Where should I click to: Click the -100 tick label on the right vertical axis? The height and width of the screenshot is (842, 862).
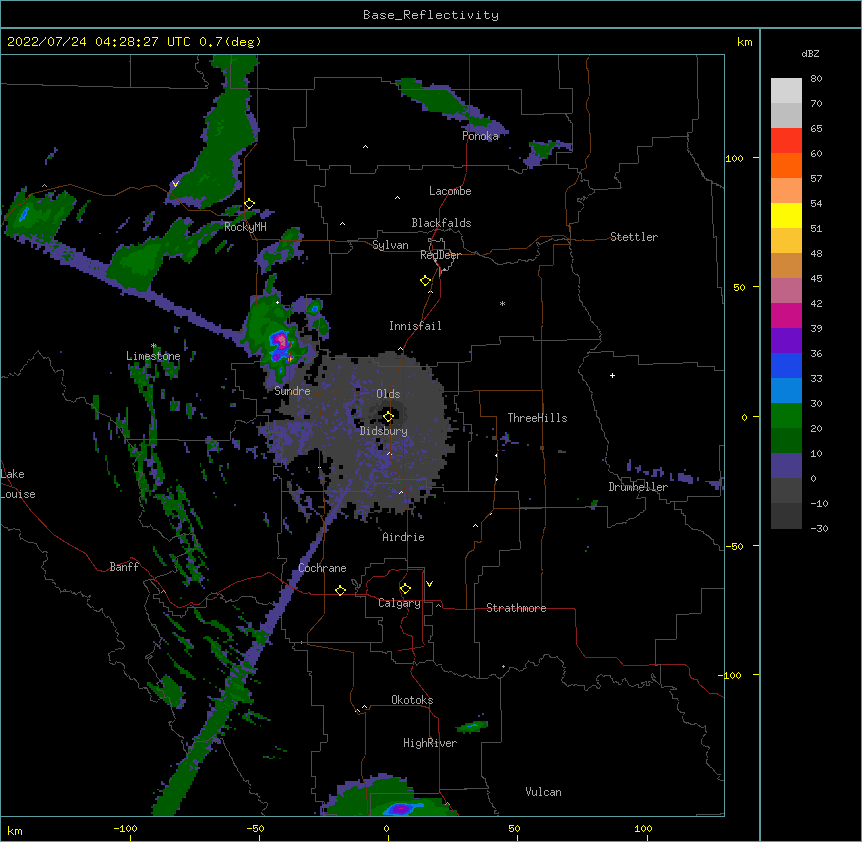tap(731, 675)
